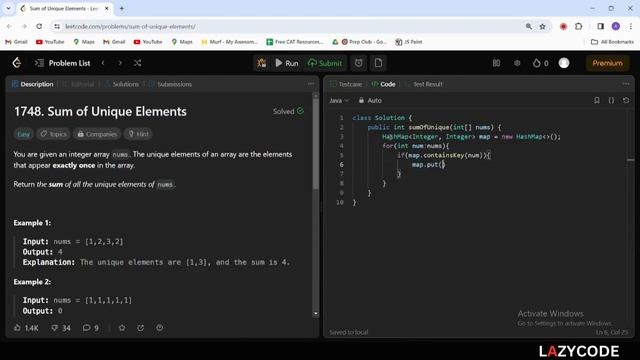Screen dimensions: 640x360
Task: Open Free CAT Resources bookmark
Action: point(294,42)
